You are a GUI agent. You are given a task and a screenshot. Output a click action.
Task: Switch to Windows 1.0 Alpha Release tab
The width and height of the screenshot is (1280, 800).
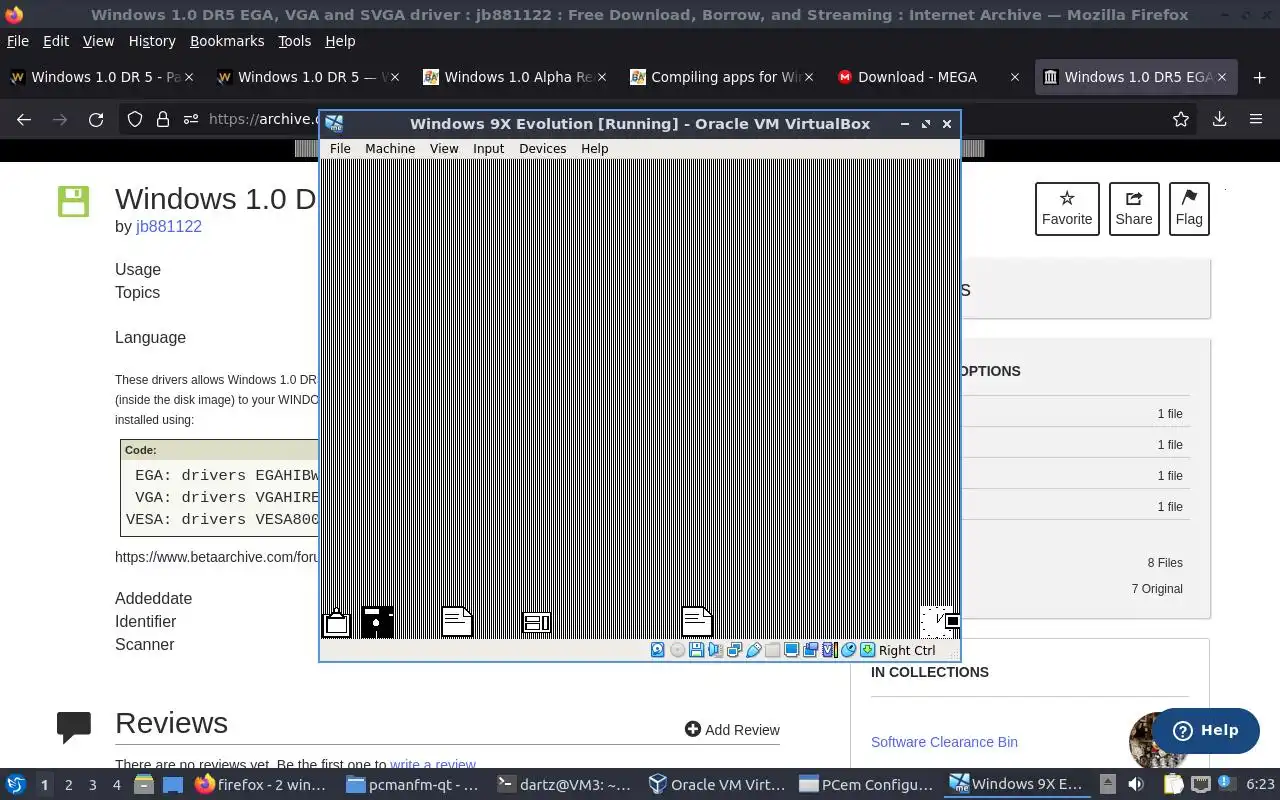514,77
